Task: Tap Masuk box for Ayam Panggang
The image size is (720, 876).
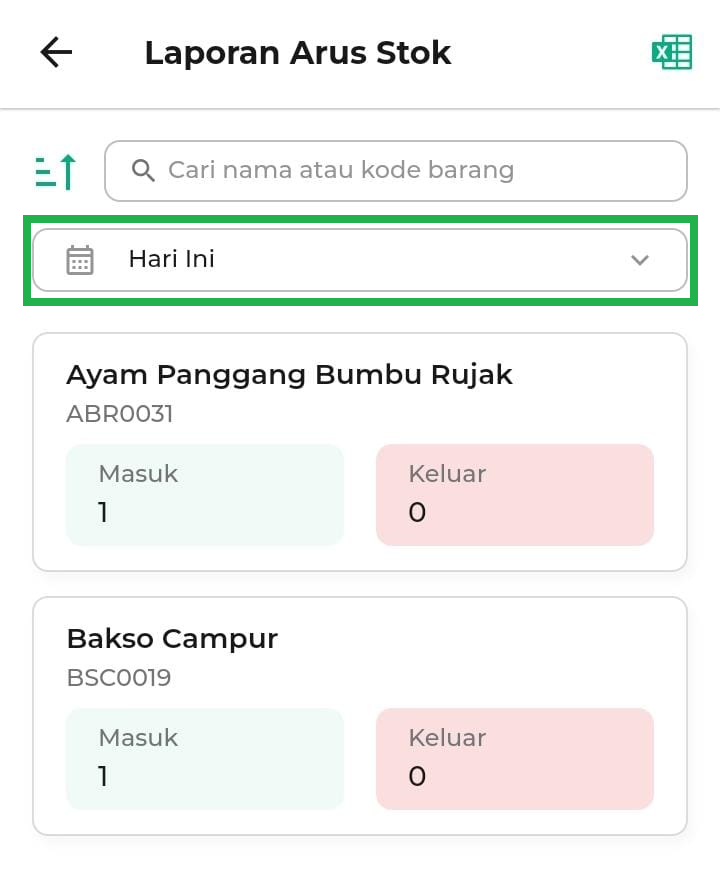Action: (205, 495)
